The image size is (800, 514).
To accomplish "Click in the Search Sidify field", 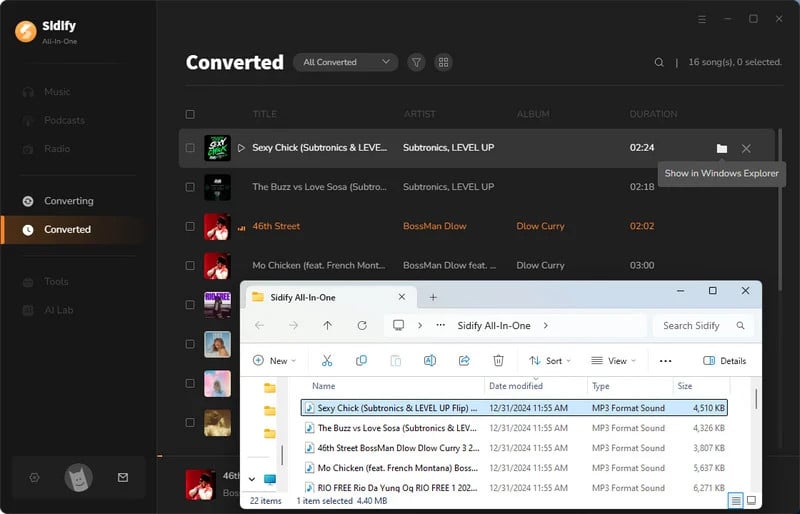I will click(x=703, y=326).
